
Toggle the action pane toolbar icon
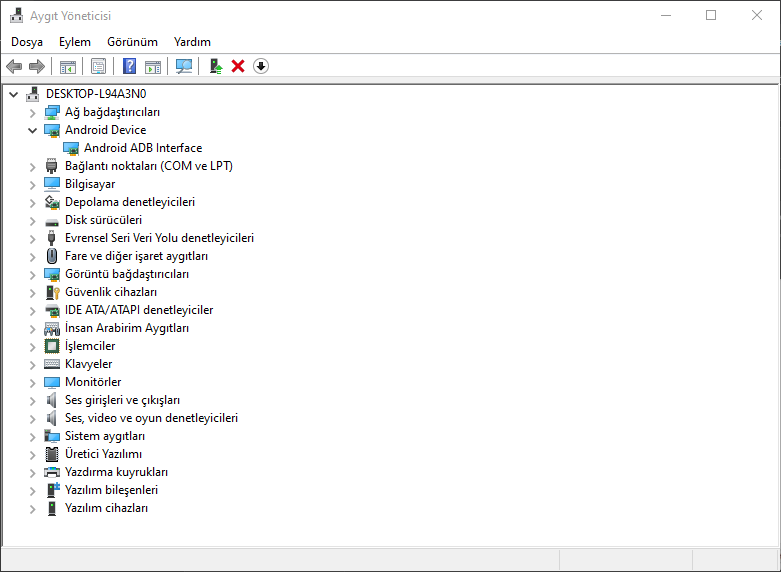tap(153, 66)
